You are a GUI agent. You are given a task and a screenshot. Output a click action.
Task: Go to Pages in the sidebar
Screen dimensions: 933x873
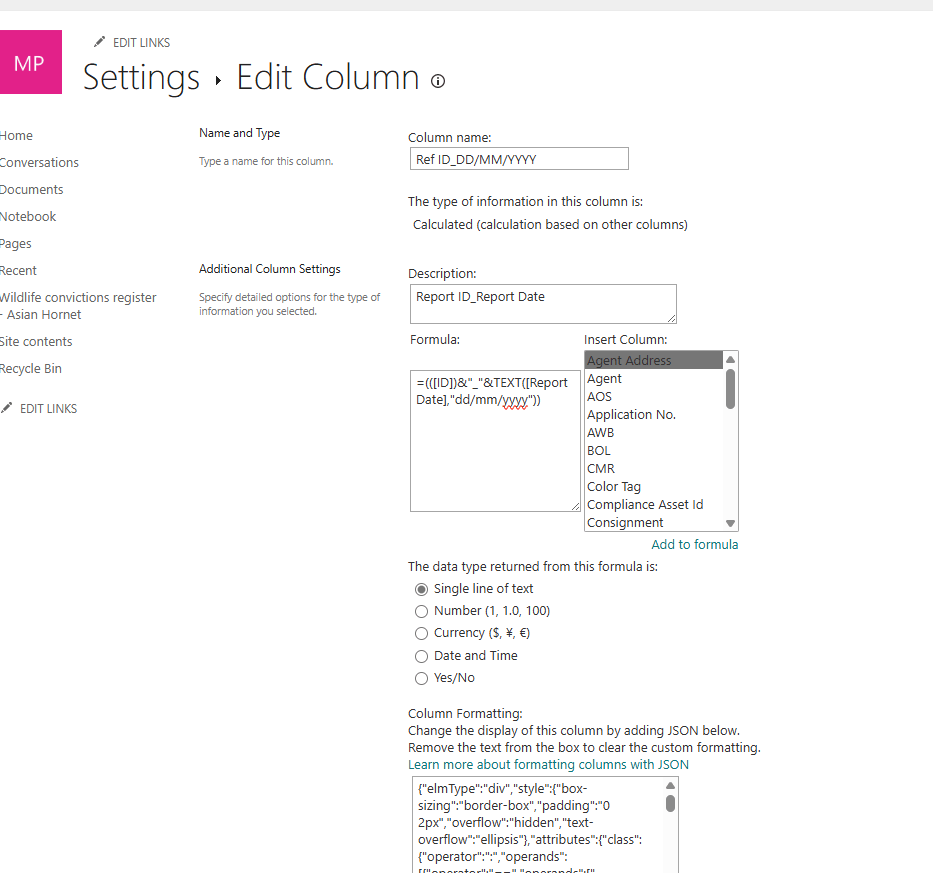pos(15,243)
